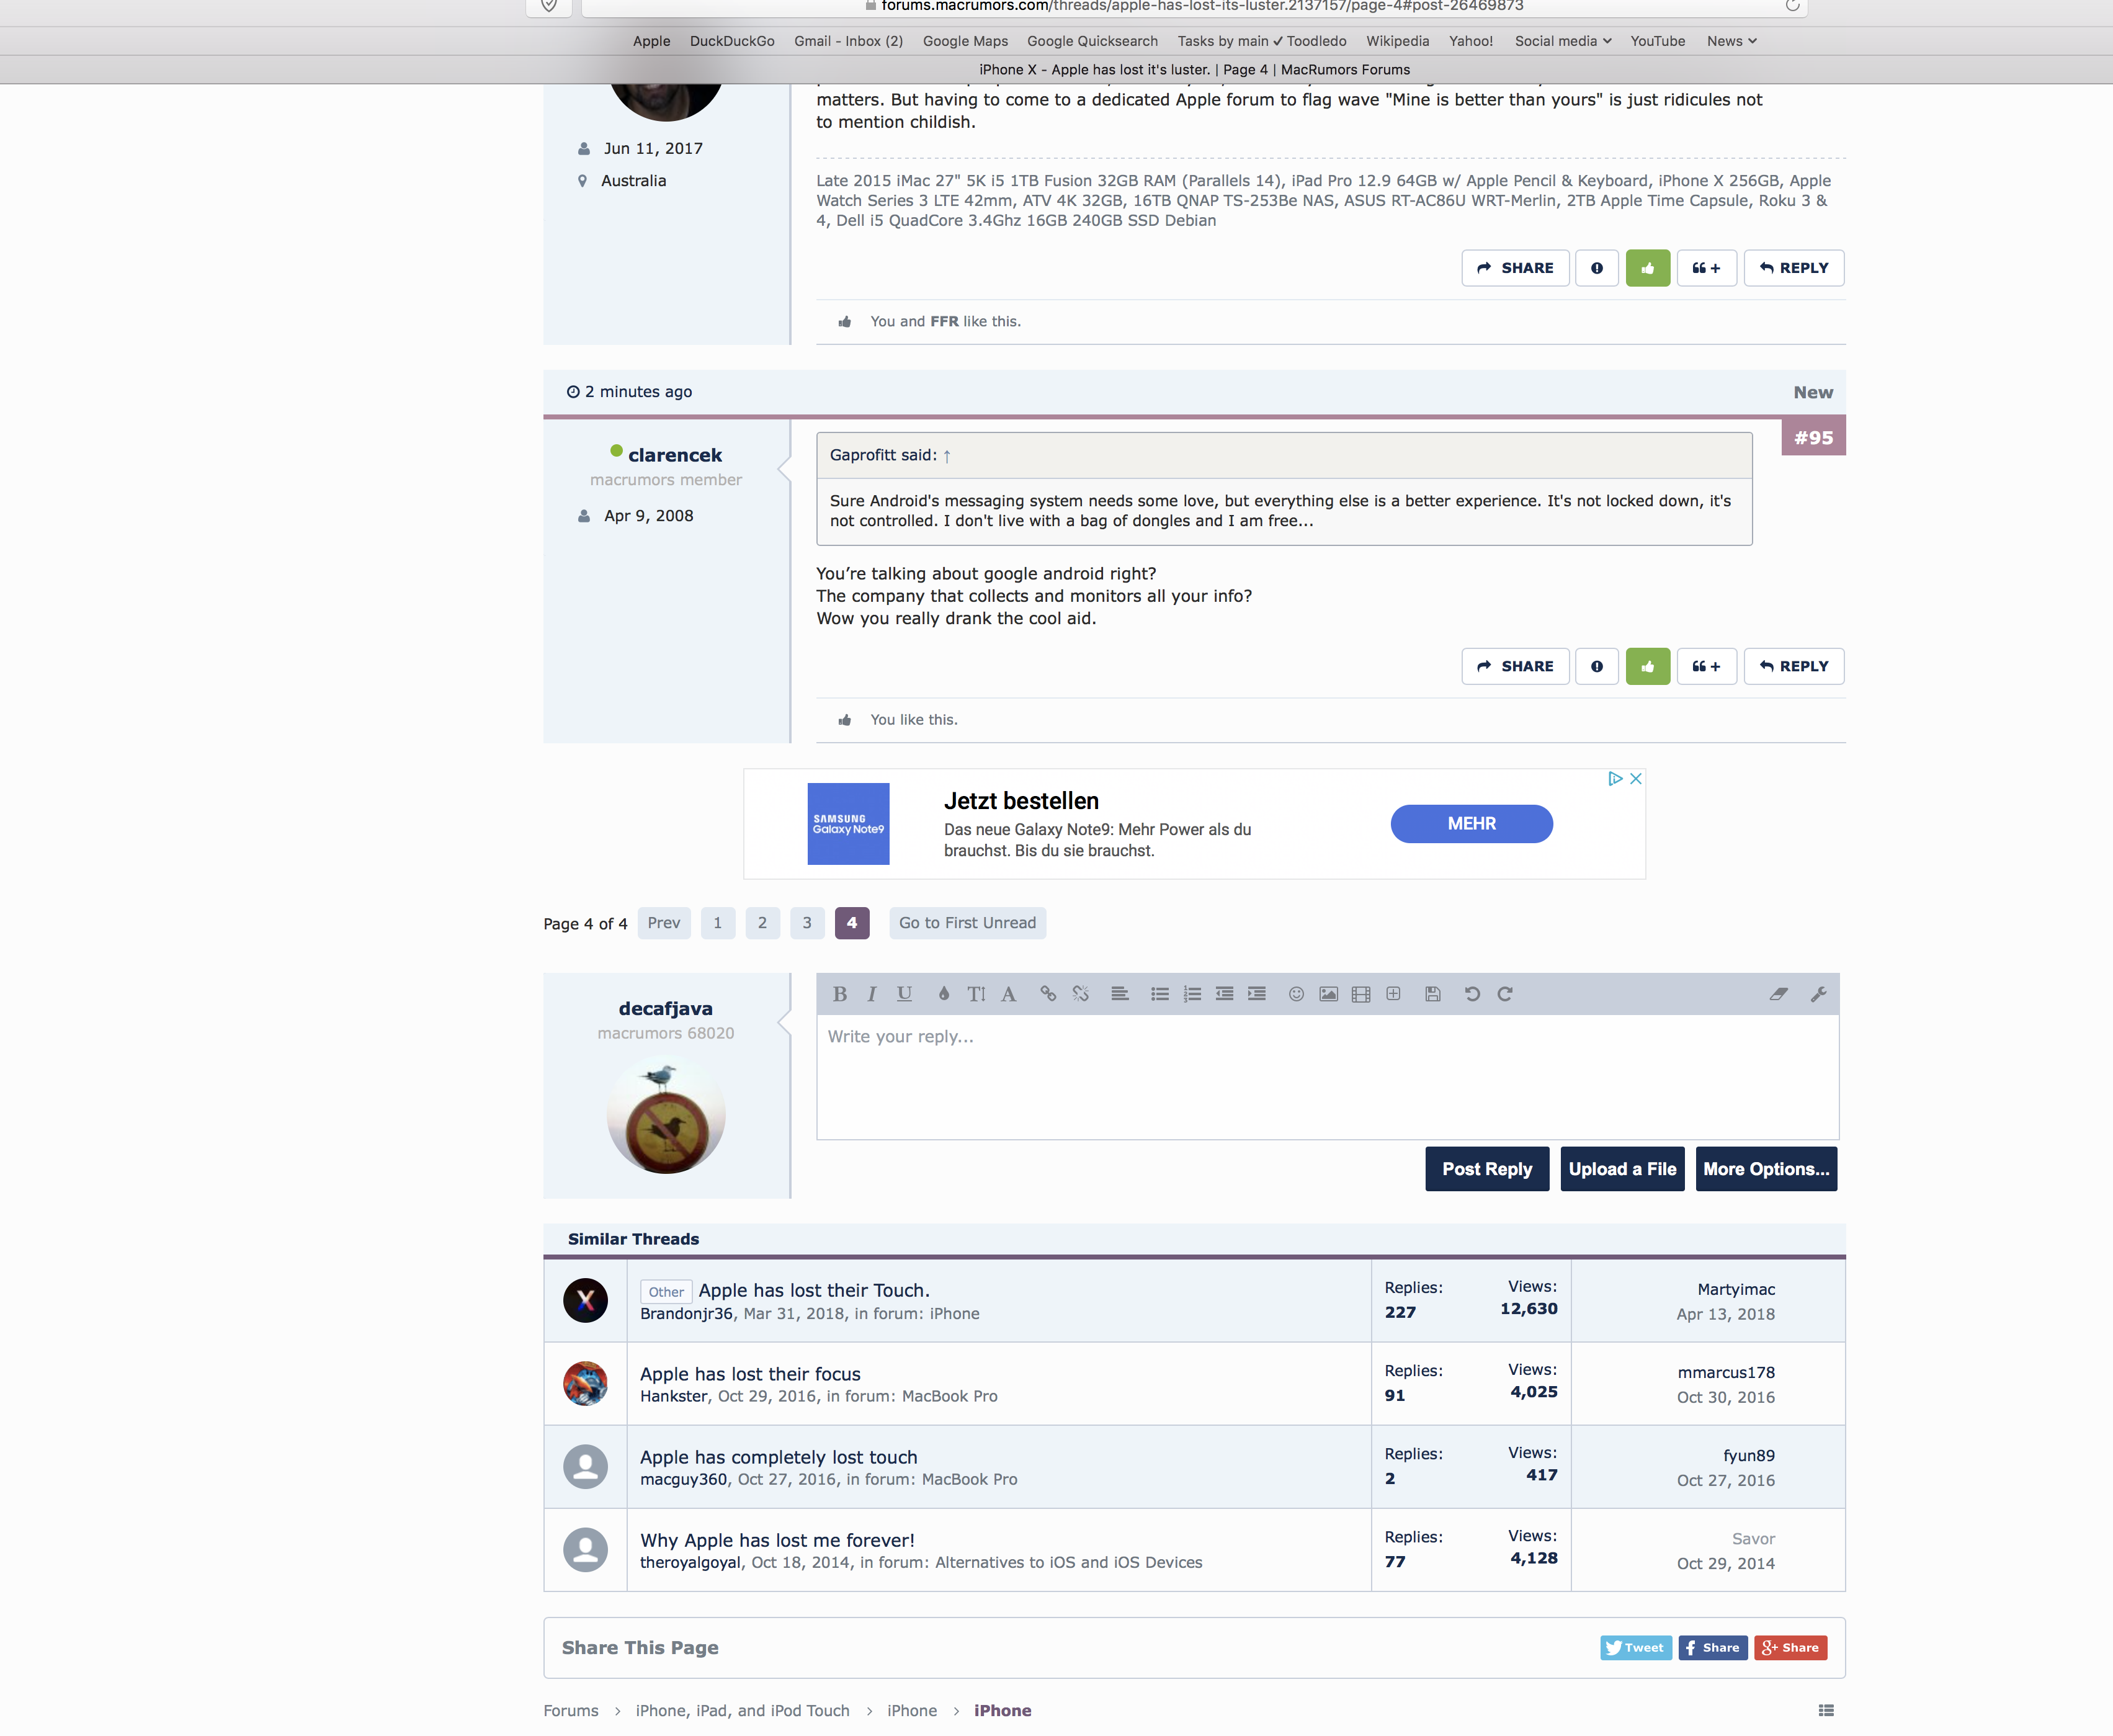2113x1736 pixels.
Task: Click the font size tool in editor
Action: (976, 994)
